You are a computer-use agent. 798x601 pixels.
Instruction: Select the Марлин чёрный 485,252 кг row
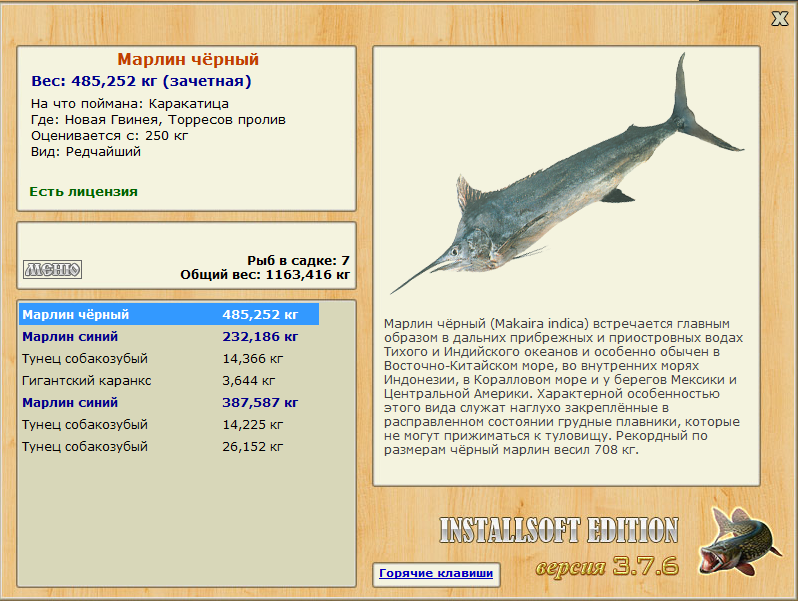click(169, 314)
